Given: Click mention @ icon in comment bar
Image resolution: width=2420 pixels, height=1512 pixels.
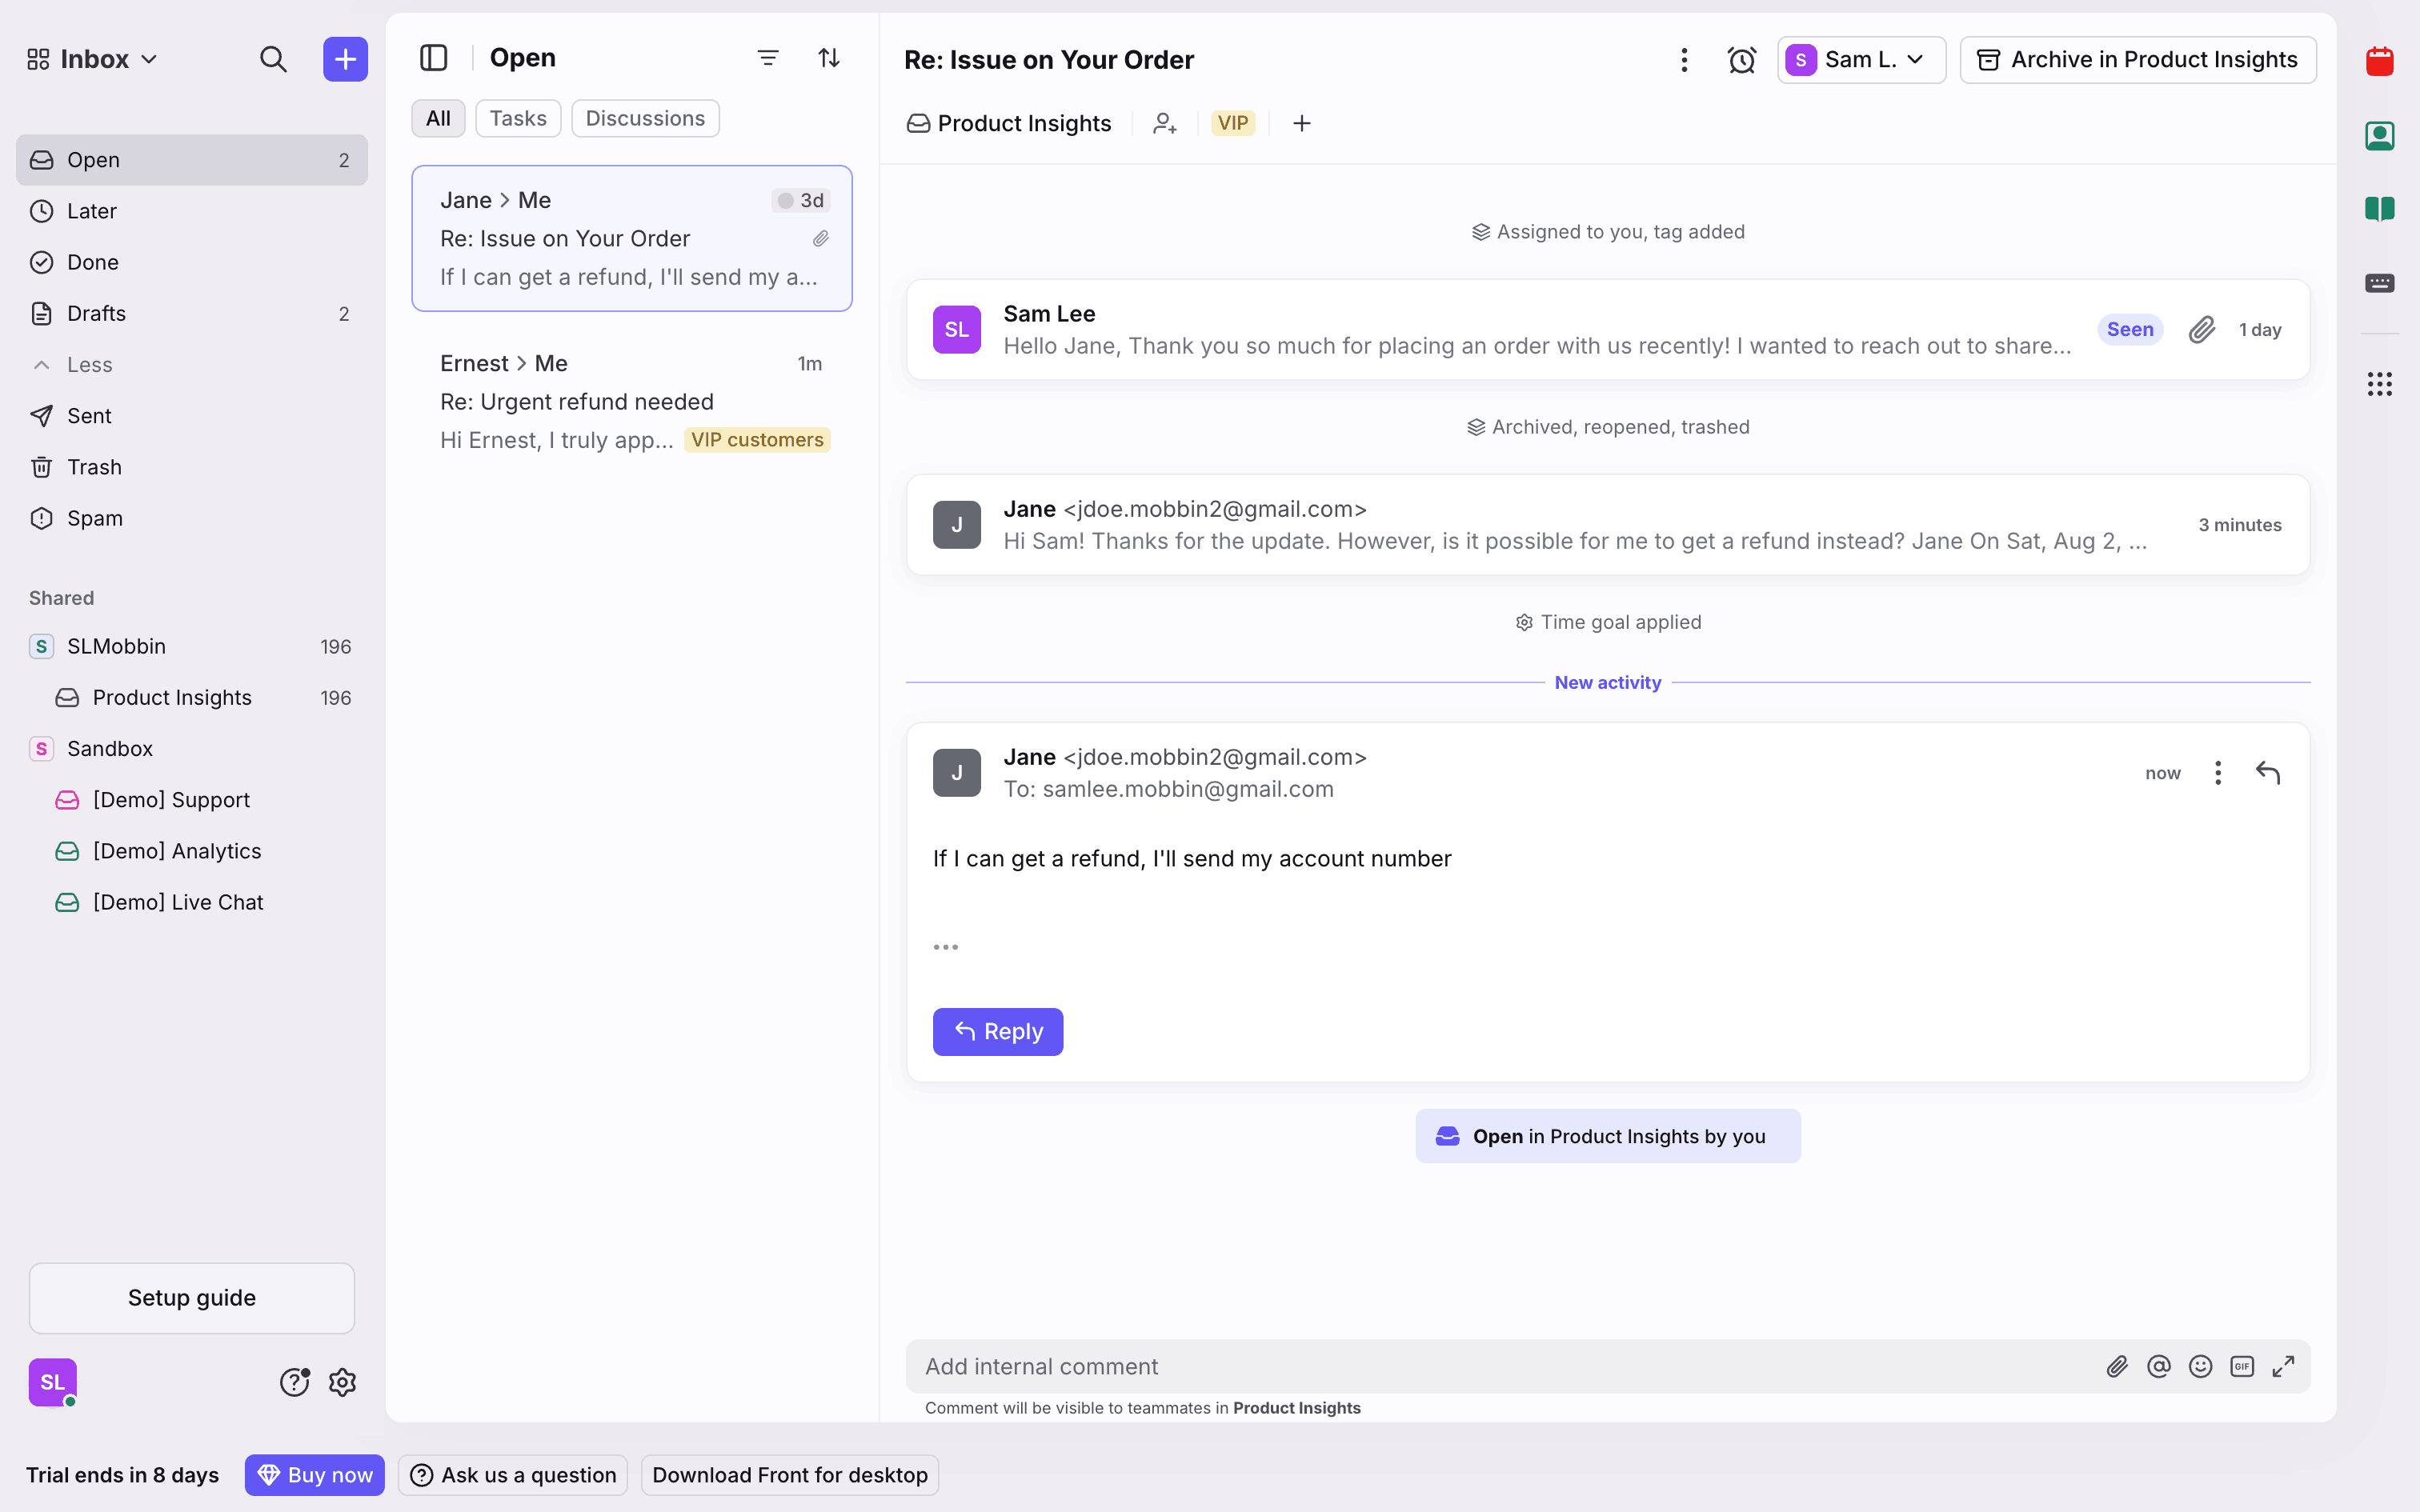Looking at the screenshot, I should coord(2158,1366).
